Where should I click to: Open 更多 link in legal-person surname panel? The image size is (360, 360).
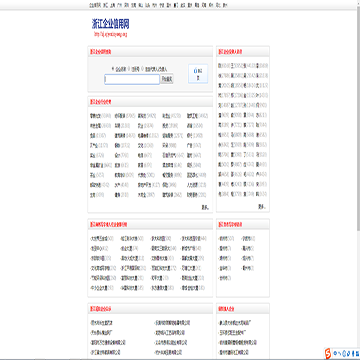point(262,207)
